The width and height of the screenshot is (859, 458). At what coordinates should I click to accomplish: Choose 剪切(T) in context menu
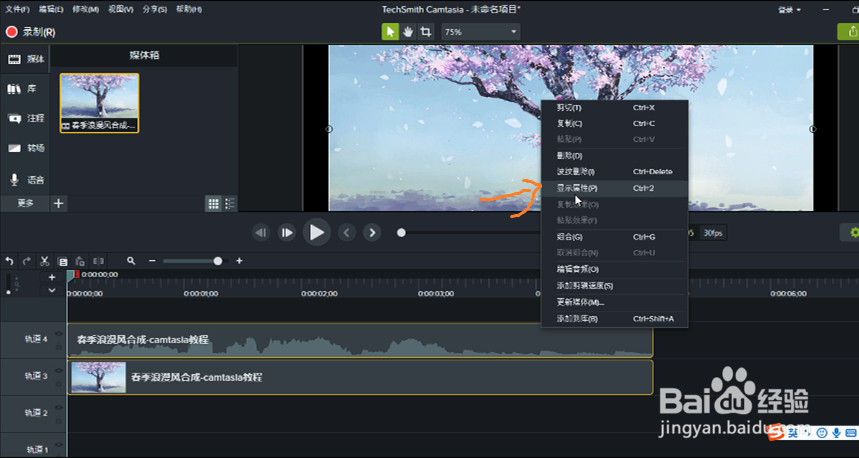pos(614,108)
